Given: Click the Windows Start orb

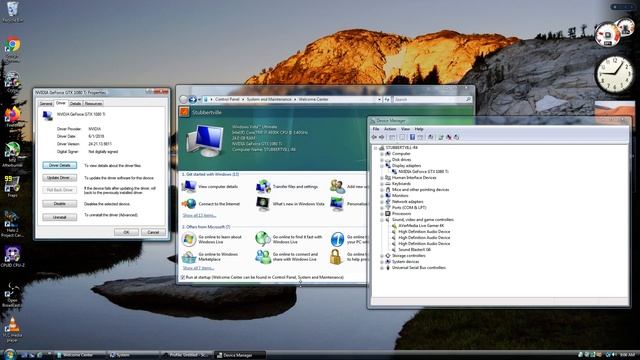Looking at the screenshot, I should tap(9, 354).
